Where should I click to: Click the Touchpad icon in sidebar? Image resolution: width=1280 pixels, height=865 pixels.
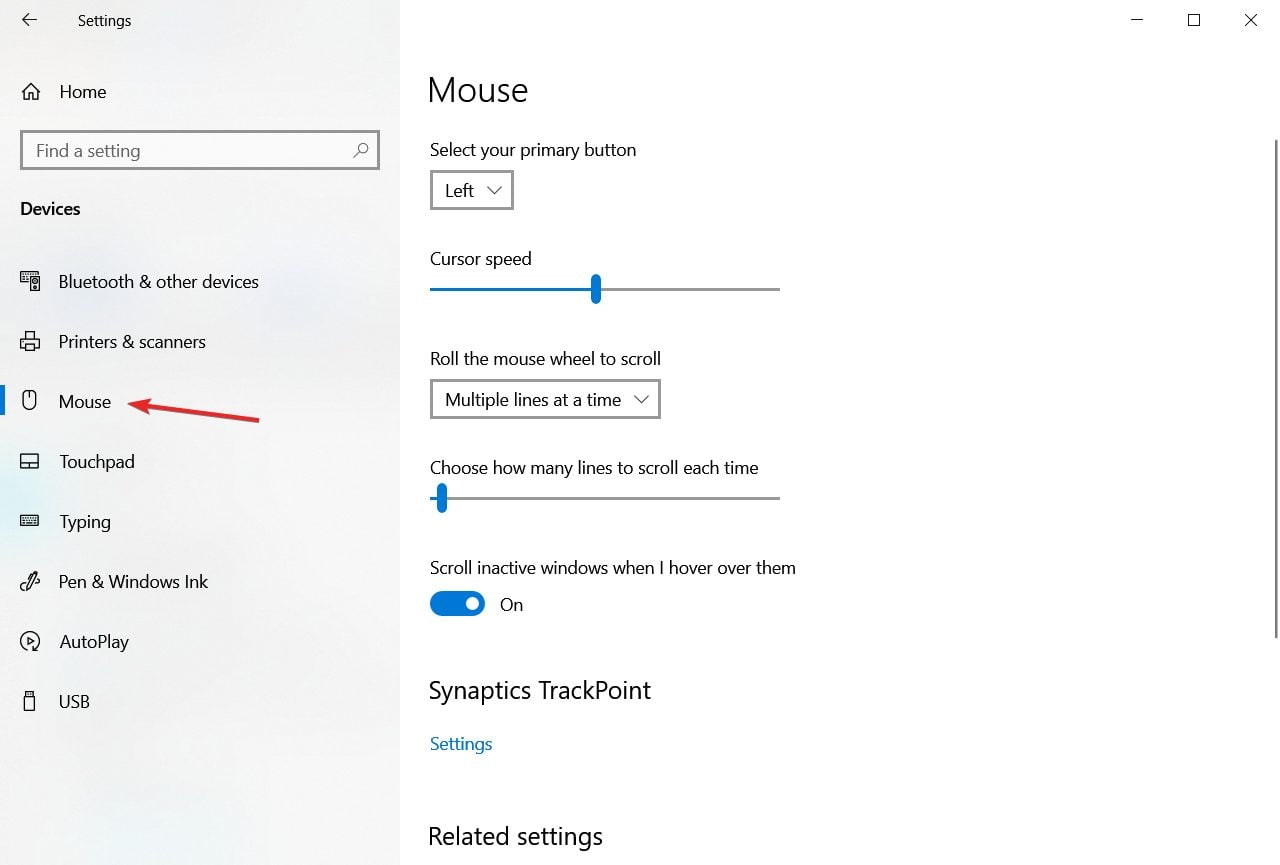[x=30, y=461]
